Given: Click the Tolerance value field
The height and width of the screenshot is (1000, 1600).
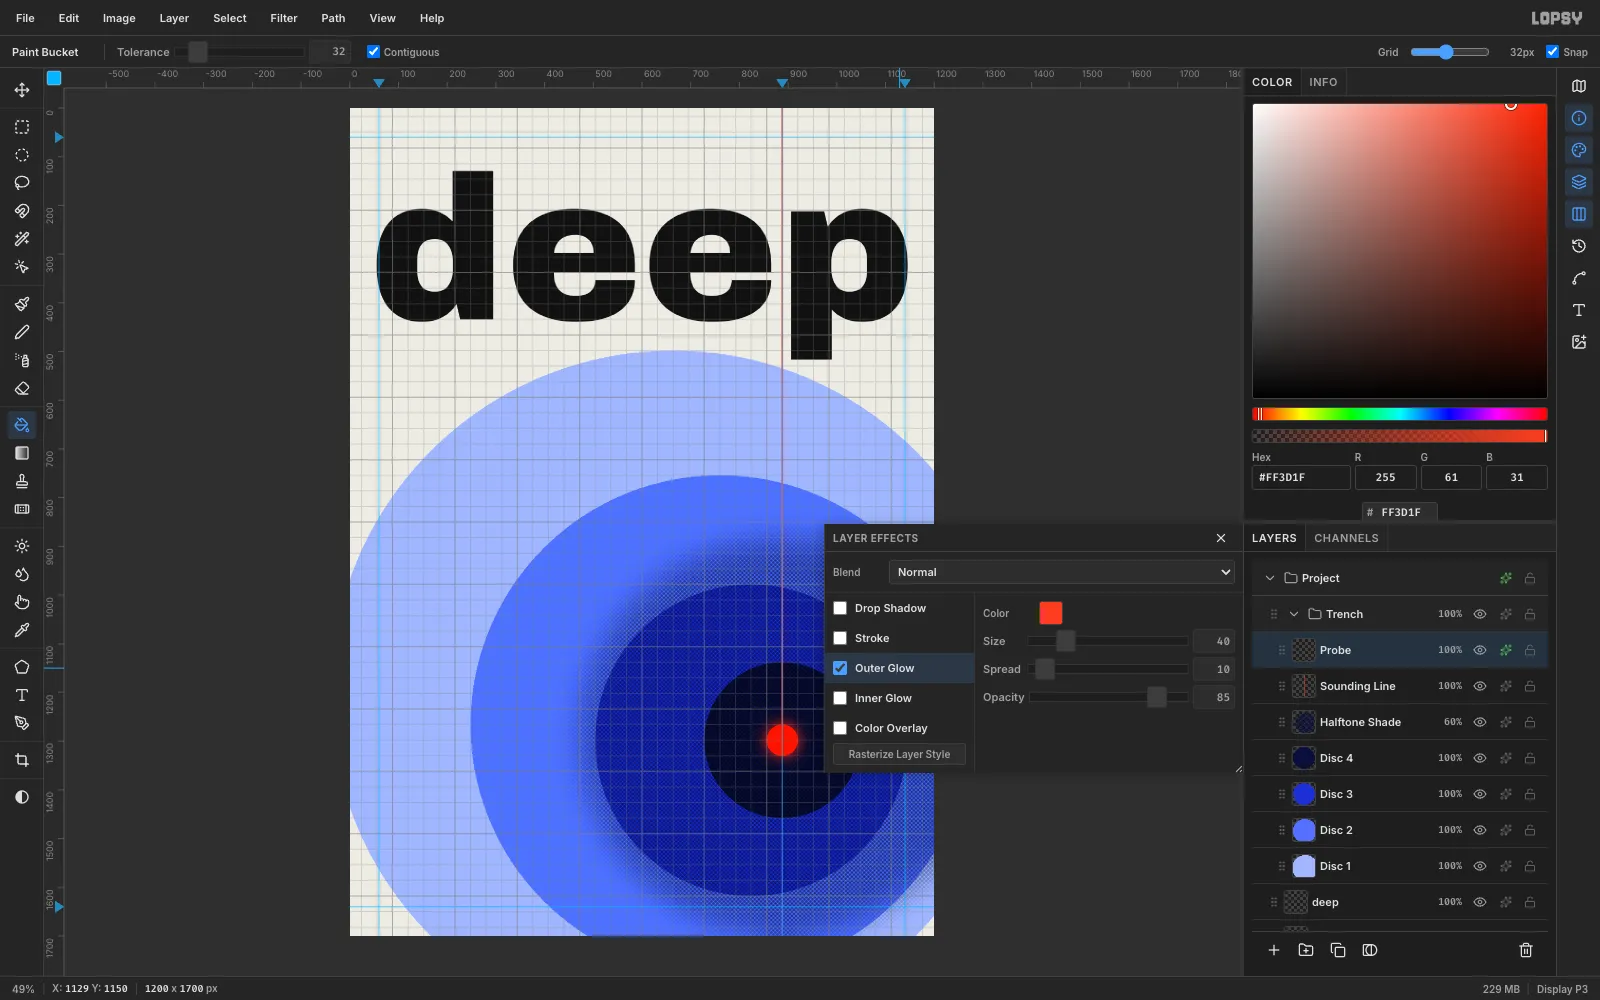Looking at the screenshot, I should coord(330,52).
